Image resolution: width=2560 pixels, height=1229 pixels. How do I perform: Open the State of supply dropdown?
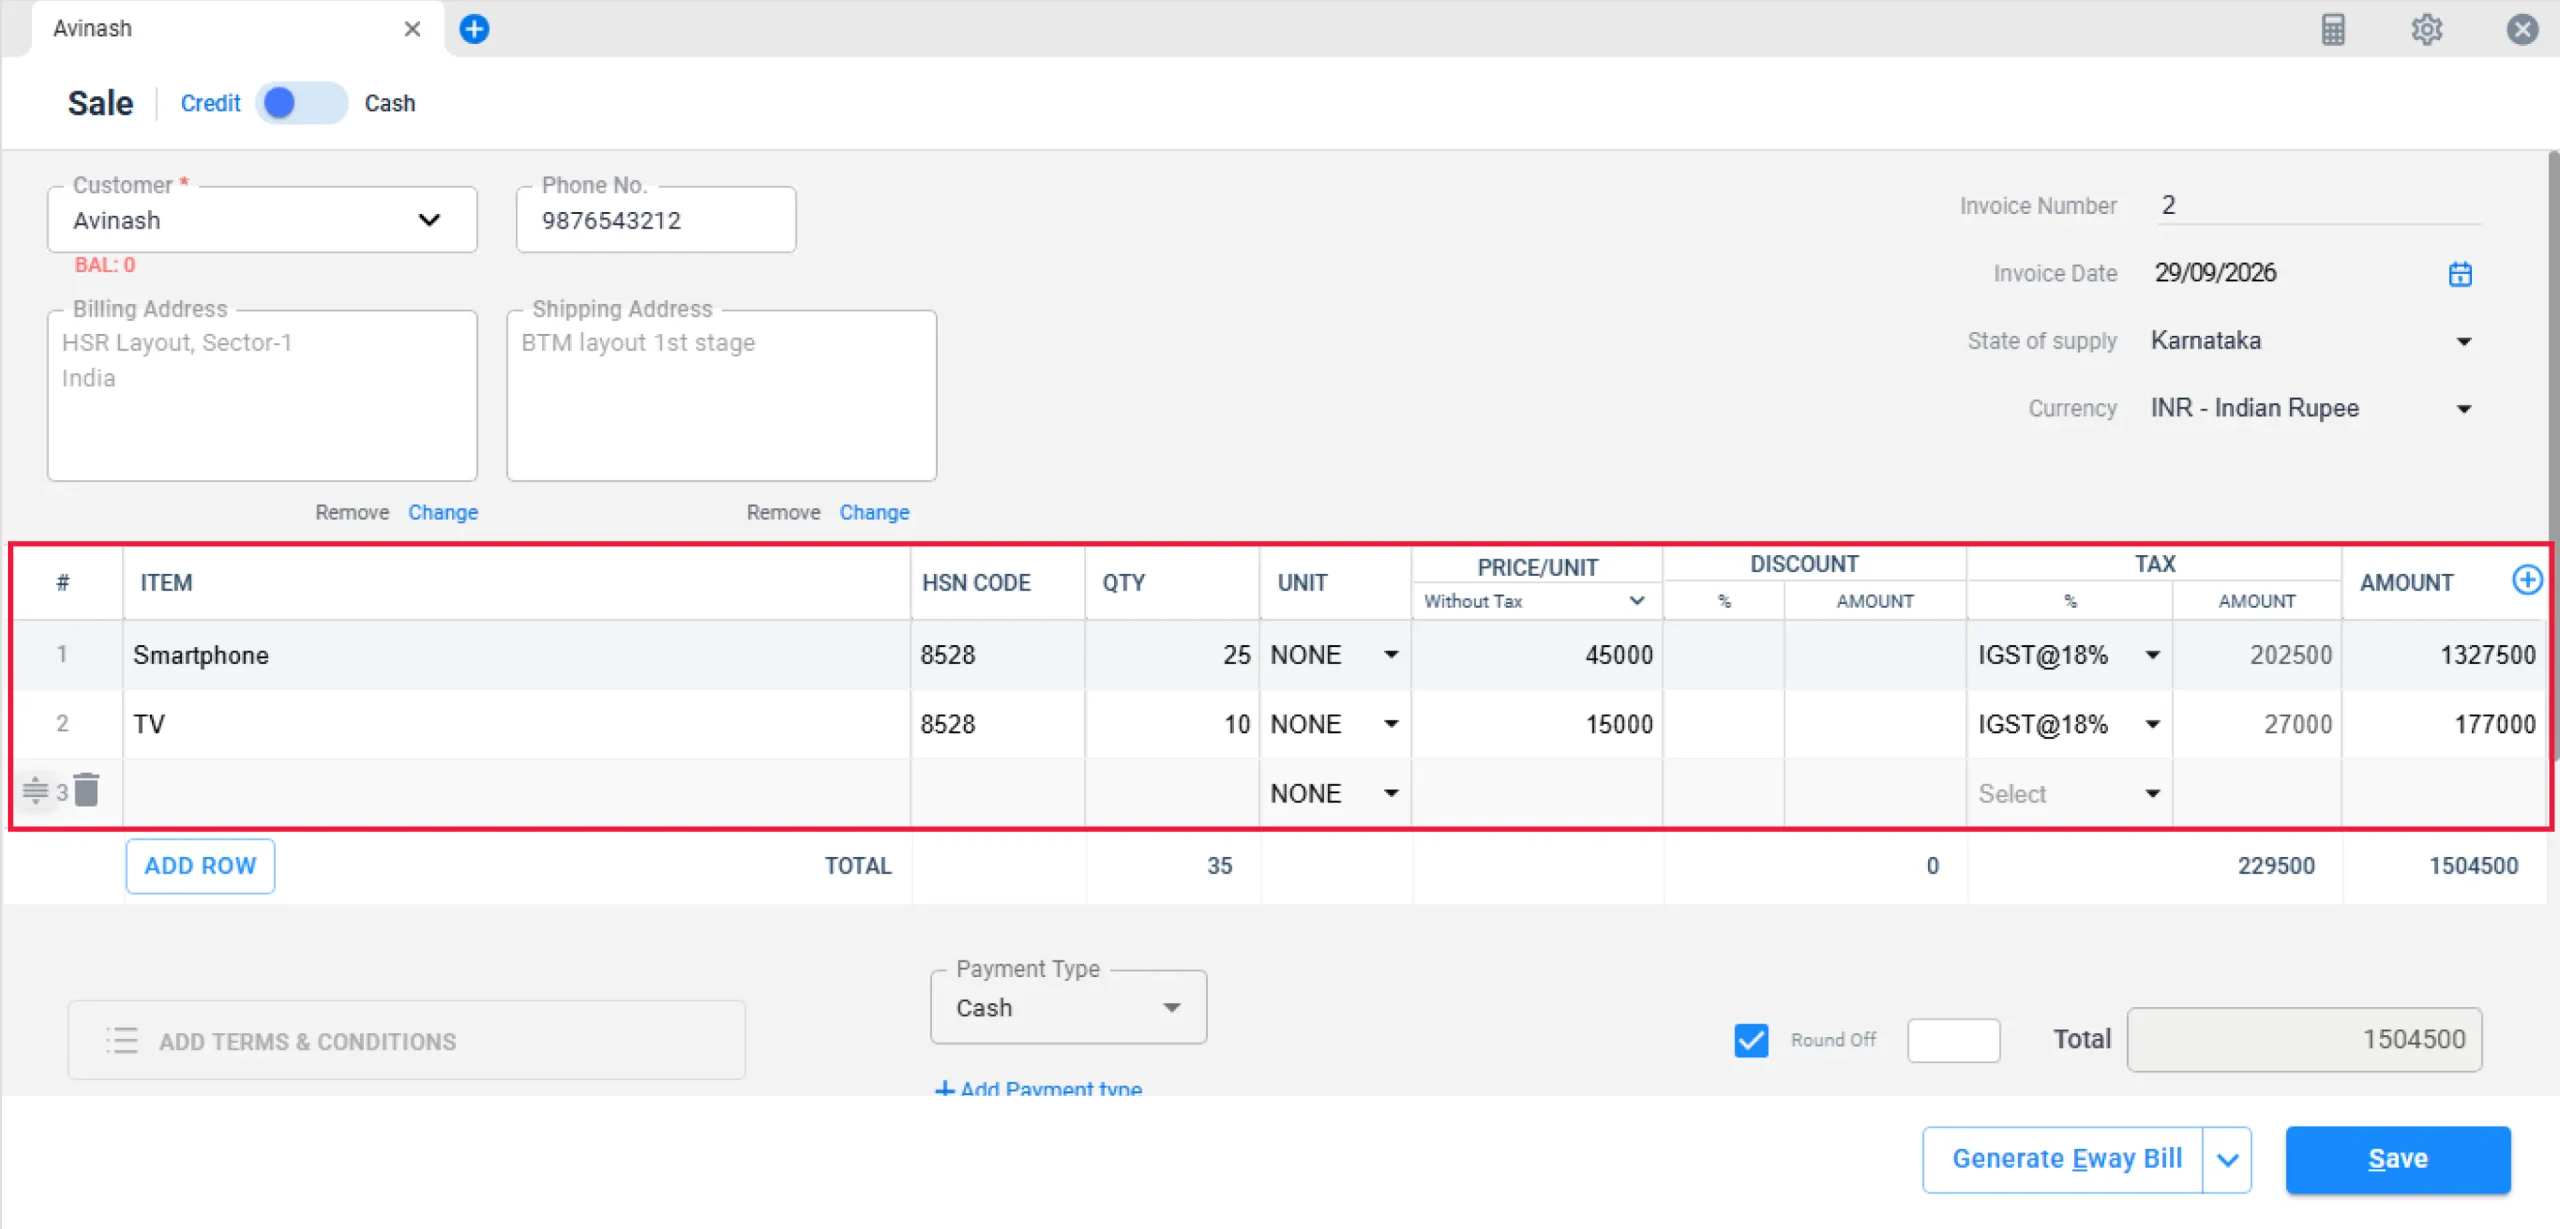2463,341
